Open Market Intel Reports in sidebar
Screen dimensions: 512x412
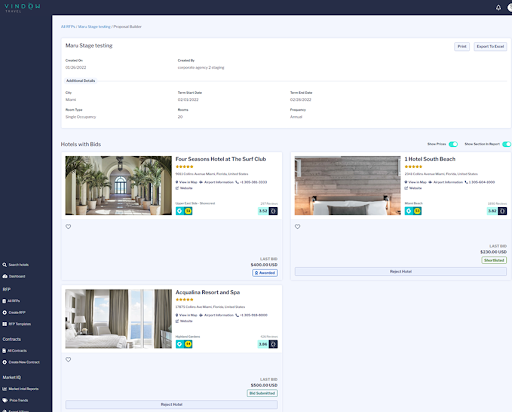point(21,389)
